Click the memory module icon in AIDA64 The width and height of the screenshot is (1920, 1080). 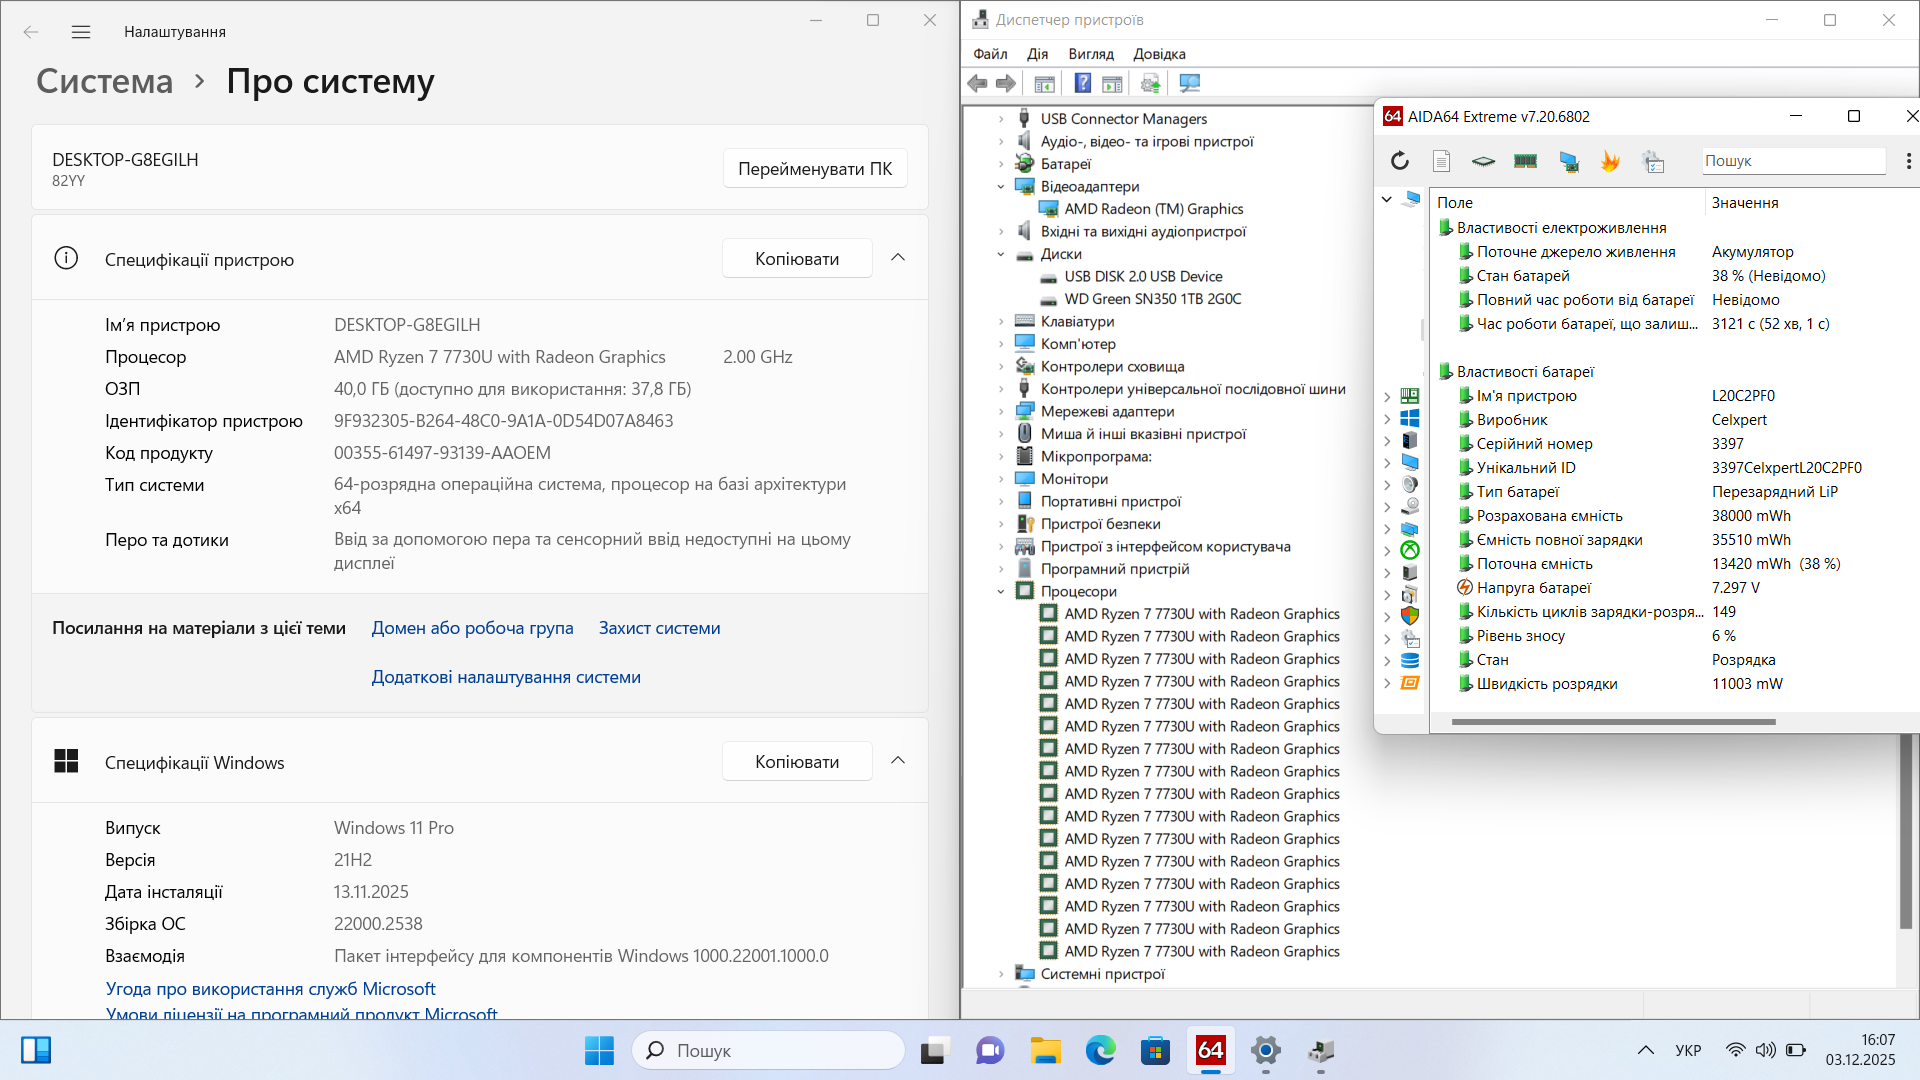click(x=1525, y=161)
